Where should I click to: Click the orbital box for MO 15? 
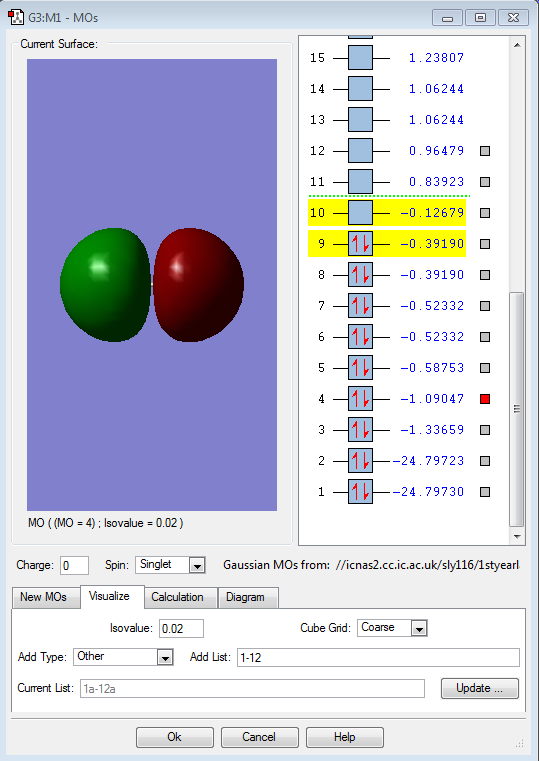[360, 58]
